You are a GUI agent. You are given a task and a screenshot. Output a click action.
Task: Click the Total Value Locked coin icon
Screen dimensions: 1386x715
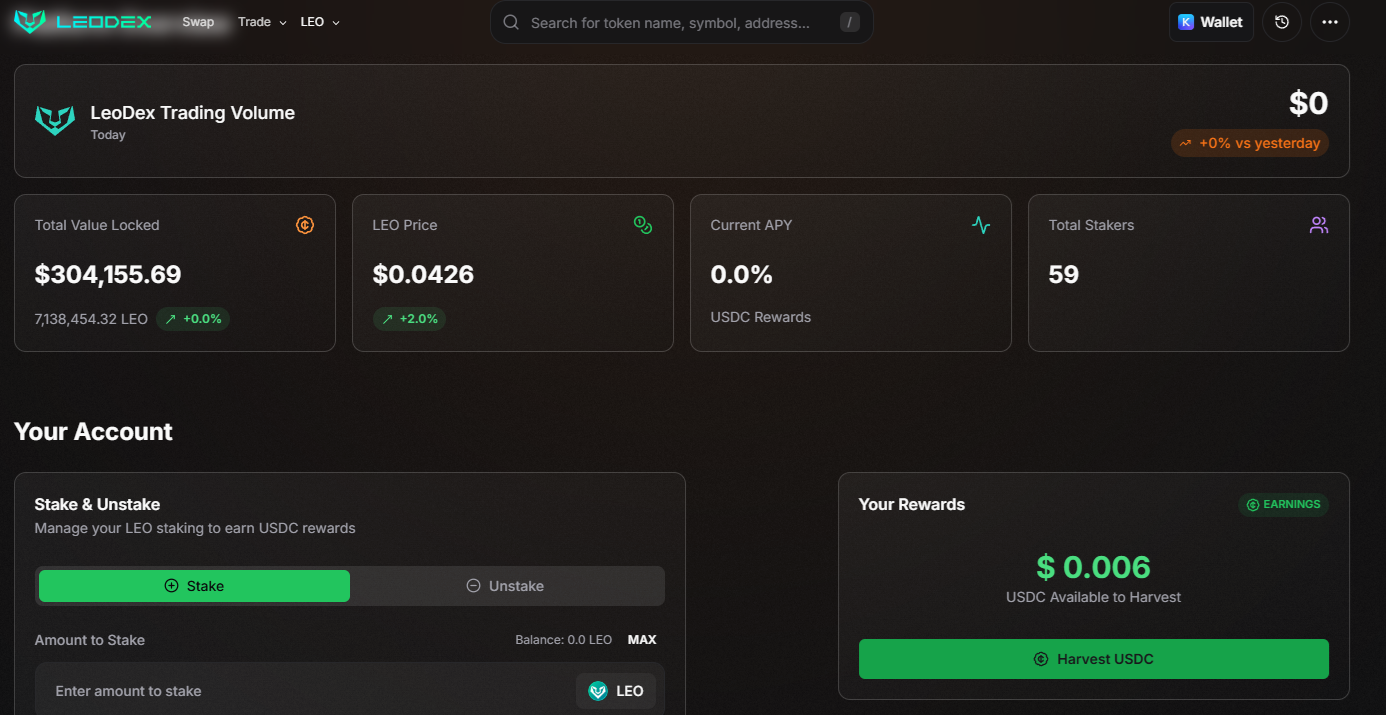click(305, 225)
